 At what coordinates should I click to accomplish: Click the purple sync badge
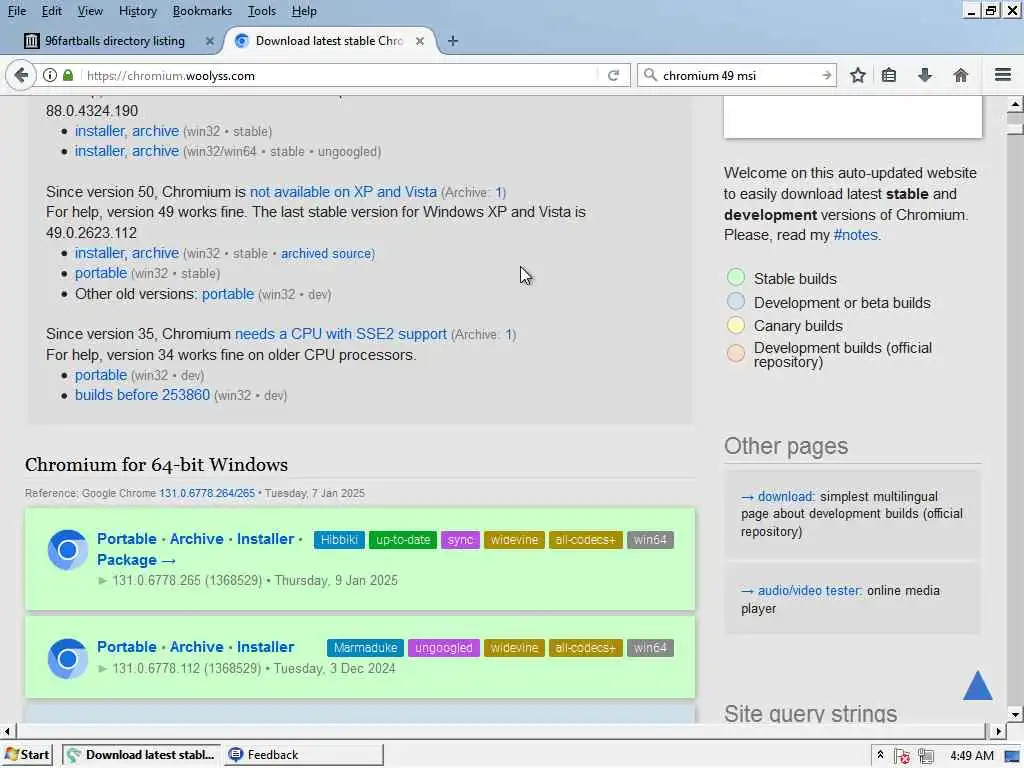tap(460, 539)
